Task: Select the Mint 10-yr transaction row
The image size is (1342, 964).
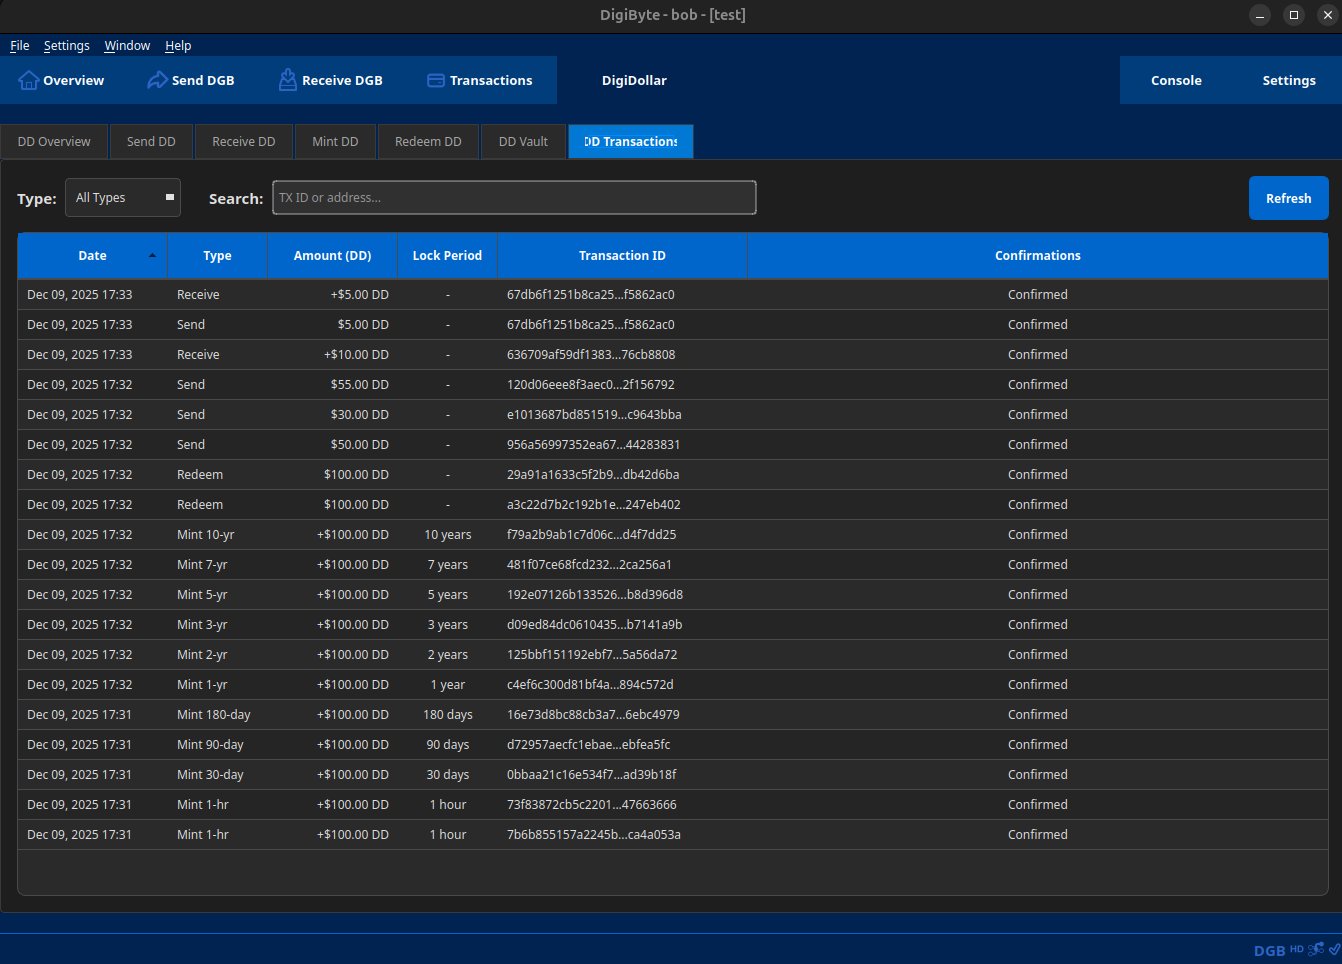Action: point(672,535)
